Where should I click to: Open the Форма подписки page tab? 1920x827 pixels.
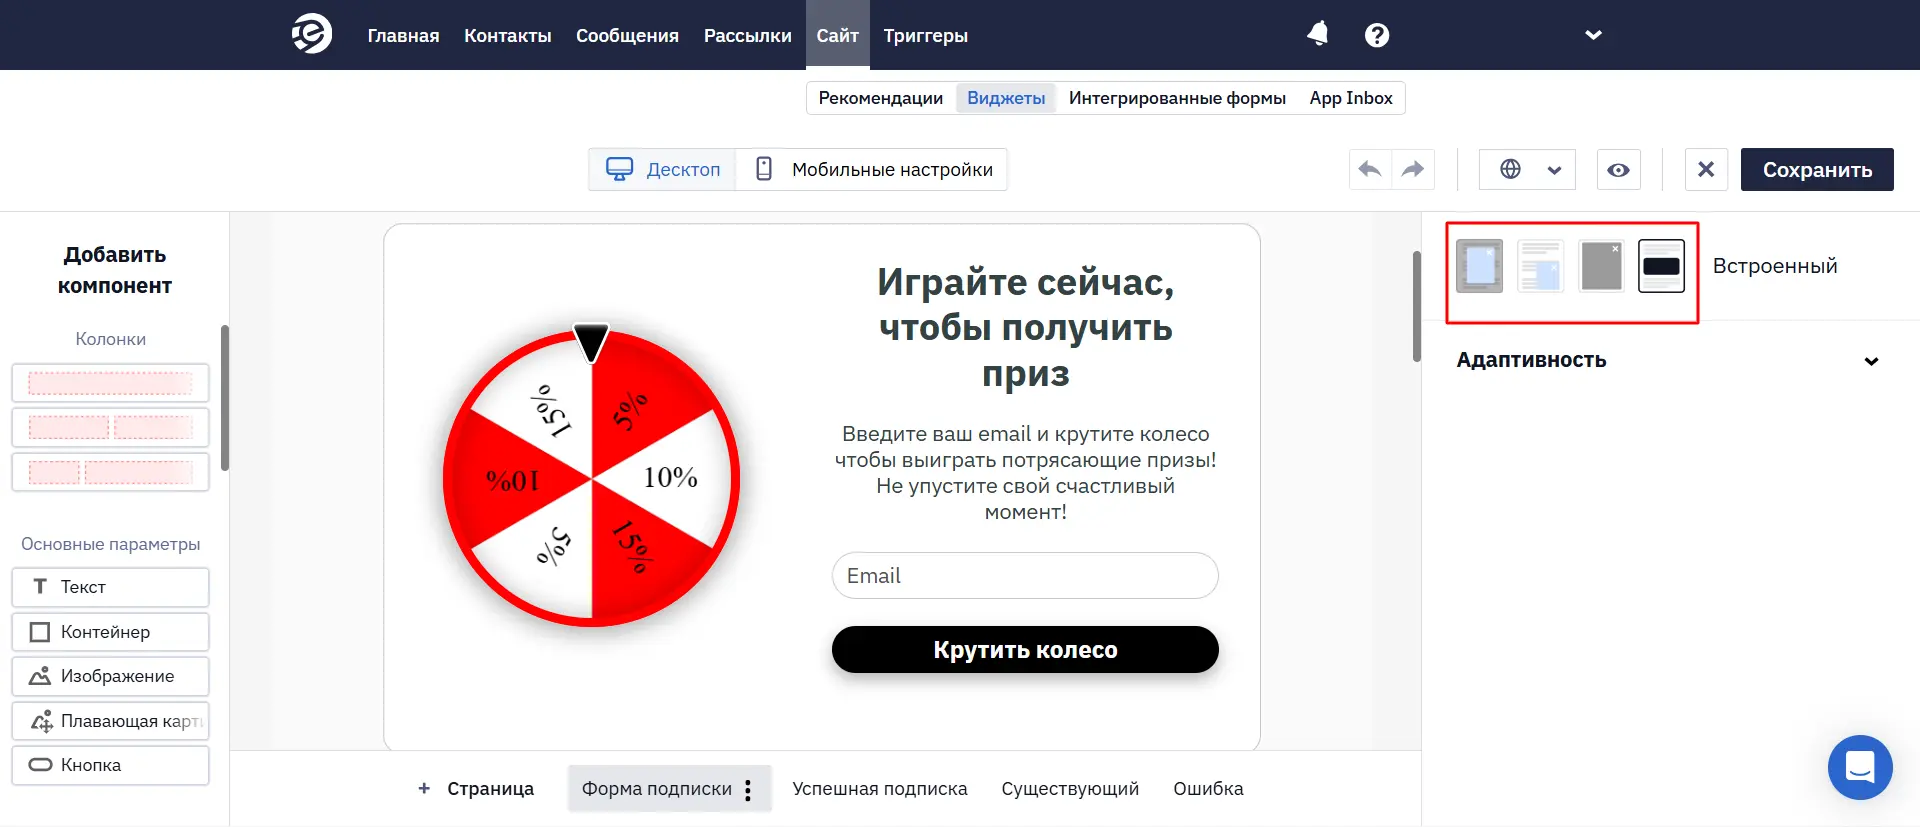click(x=656, y=789)
